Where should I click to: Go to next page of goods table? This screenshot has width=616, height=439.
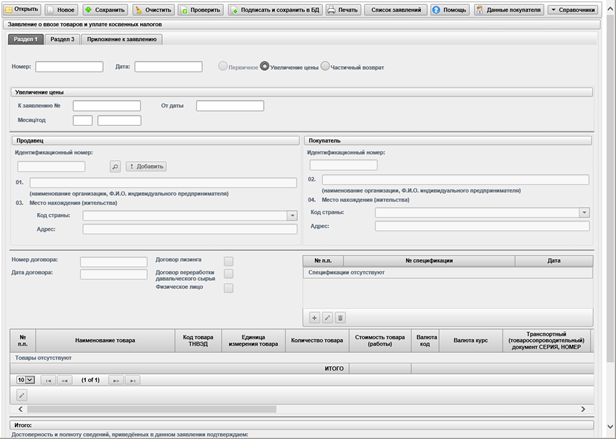click(x=115, y=380)
